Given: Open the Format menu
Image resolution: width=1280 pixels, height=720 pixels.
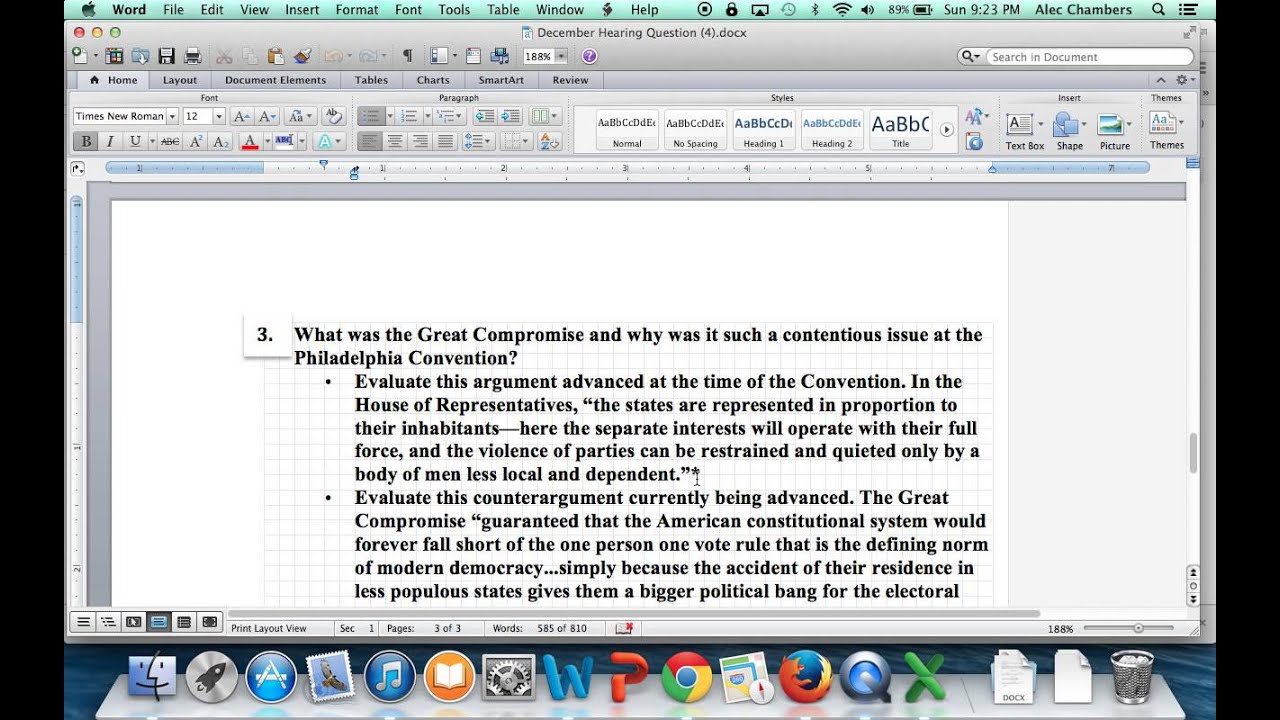Looking at the screenshot, I should click(x=357, y=10).
